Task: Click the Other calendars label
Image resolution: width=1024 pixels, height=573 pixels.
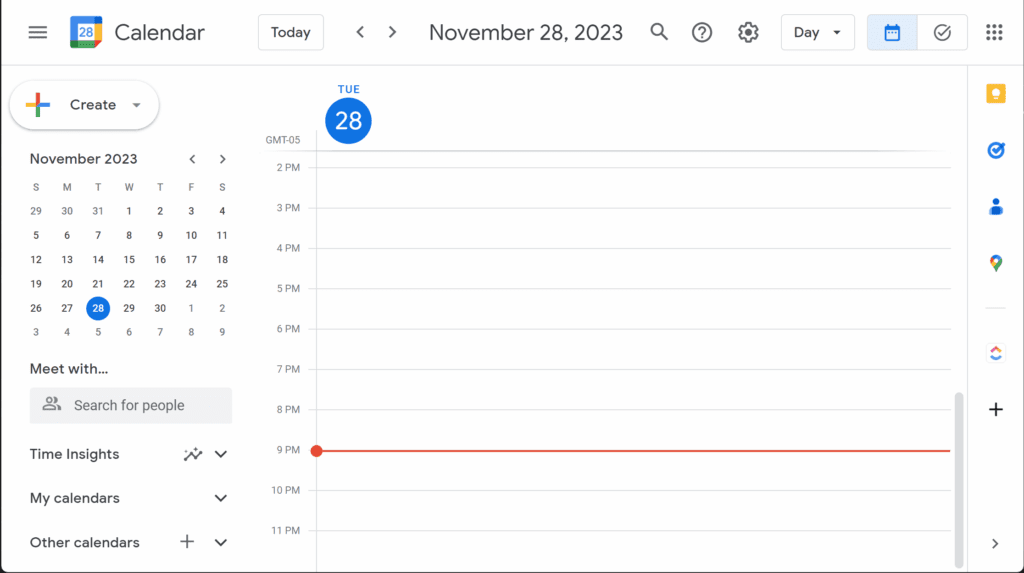Action: (x=85, y=542)
